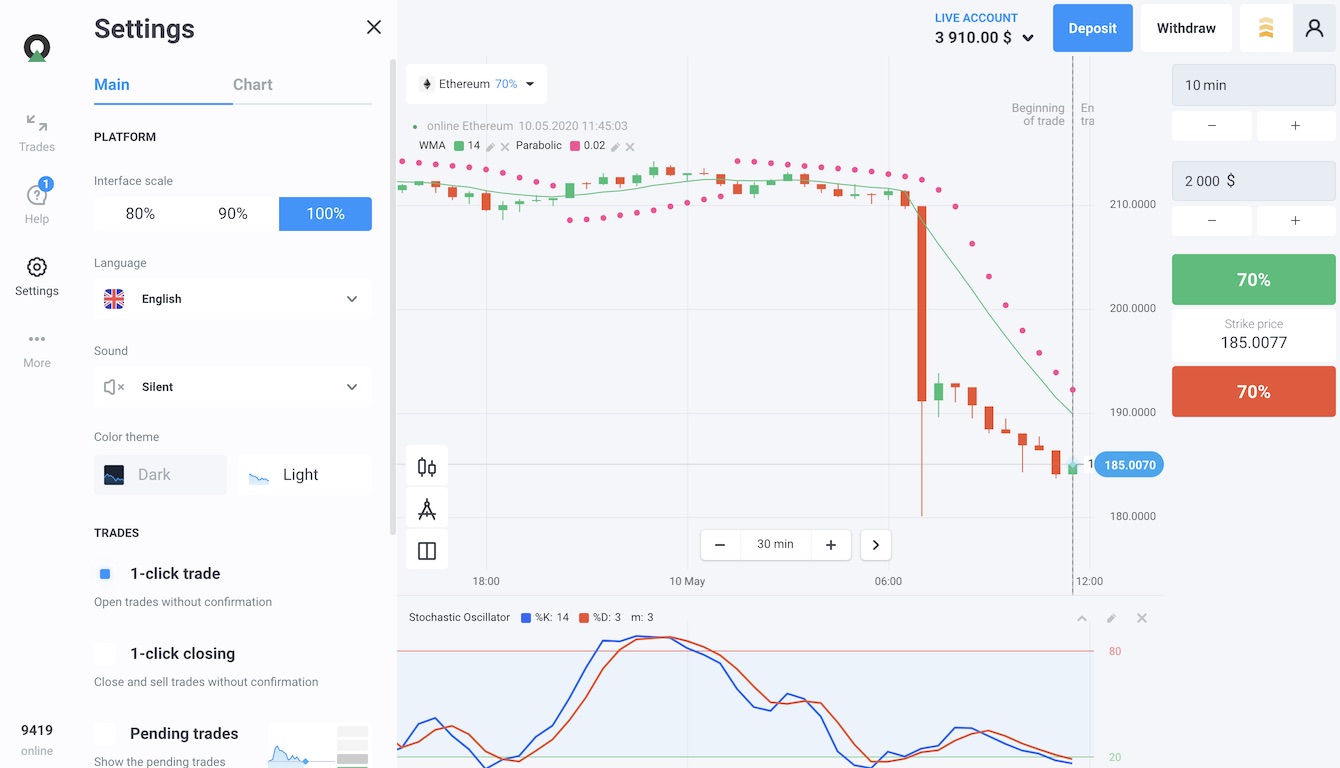Image resolution: width=1340 pixels, height=768 pixels.
Task: Select the 90% interface scale option
Action: click(x=232, y=214)
